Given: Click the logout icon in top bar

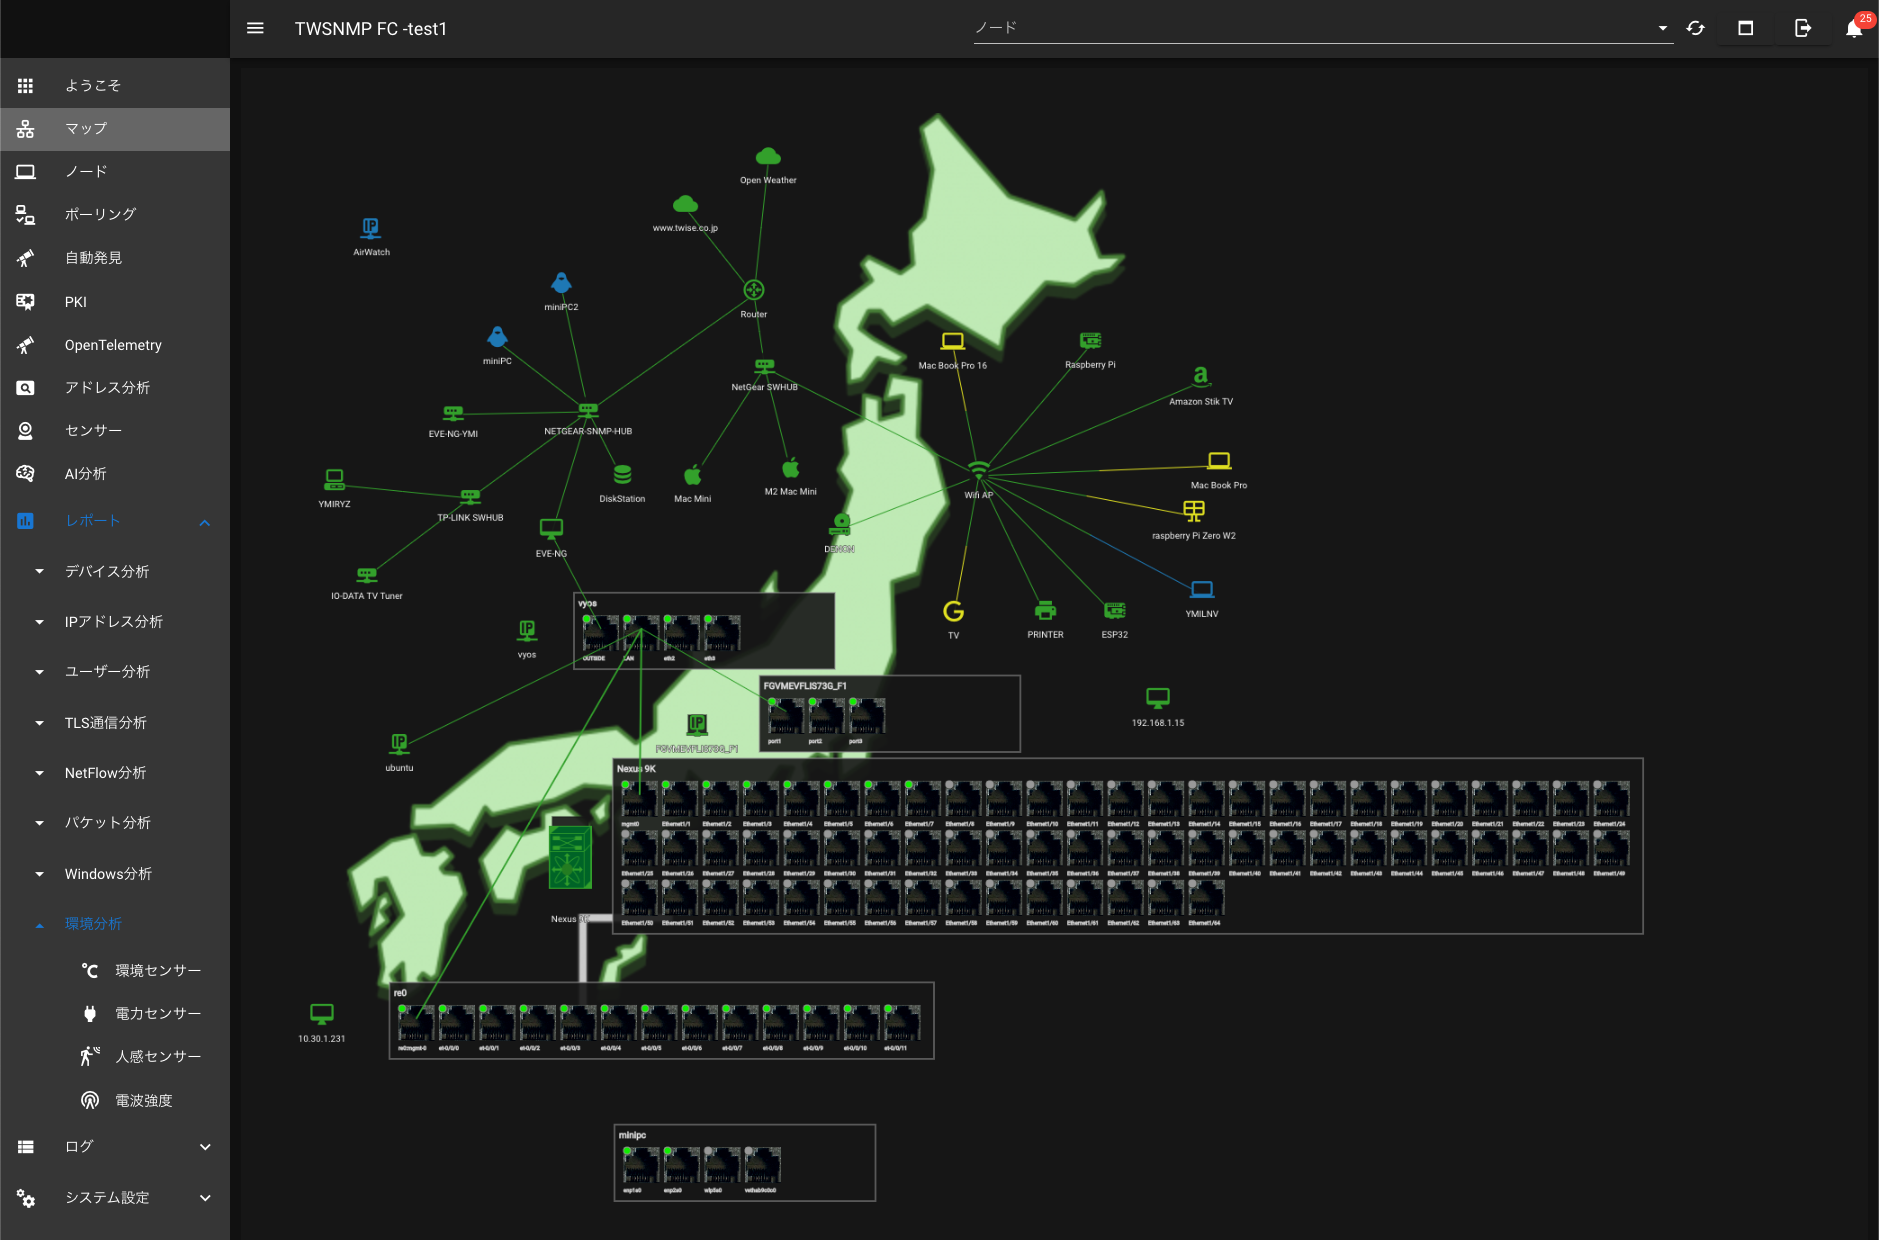Looking at the screenshot, I should (1802, 28).
